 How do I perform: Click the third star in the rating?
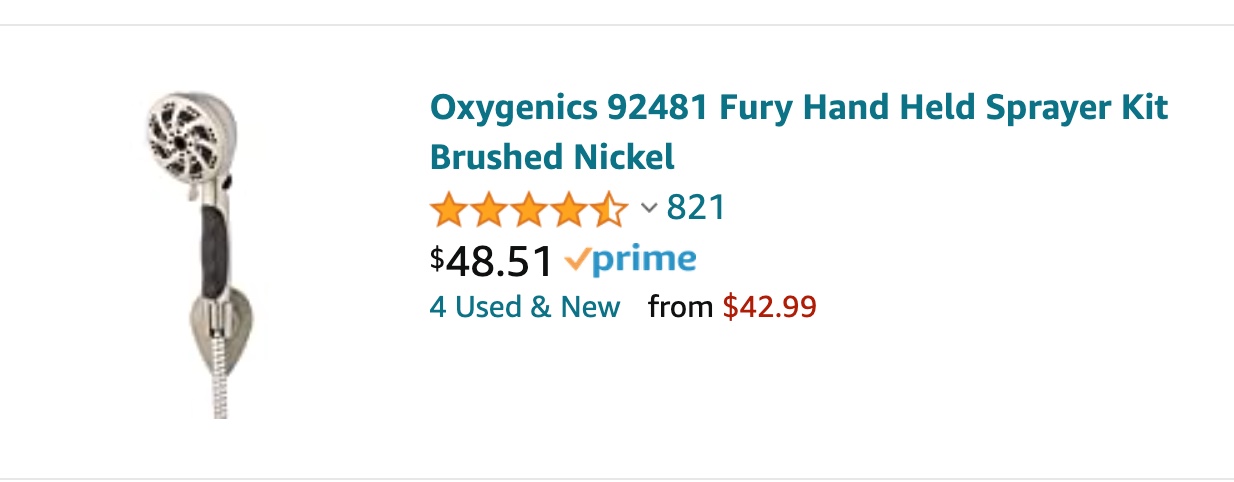pyautogui.click(x=528, y=210)
